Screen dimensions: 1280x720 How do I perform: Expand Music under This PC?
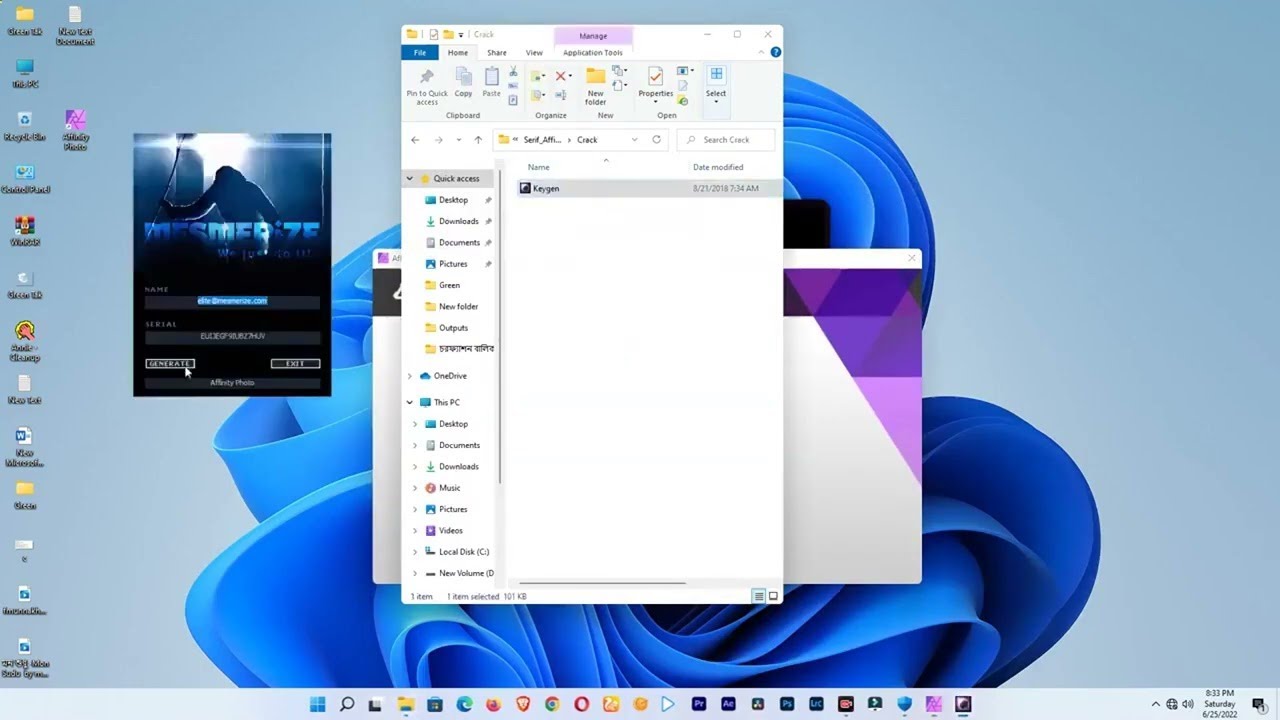point(416,488)
